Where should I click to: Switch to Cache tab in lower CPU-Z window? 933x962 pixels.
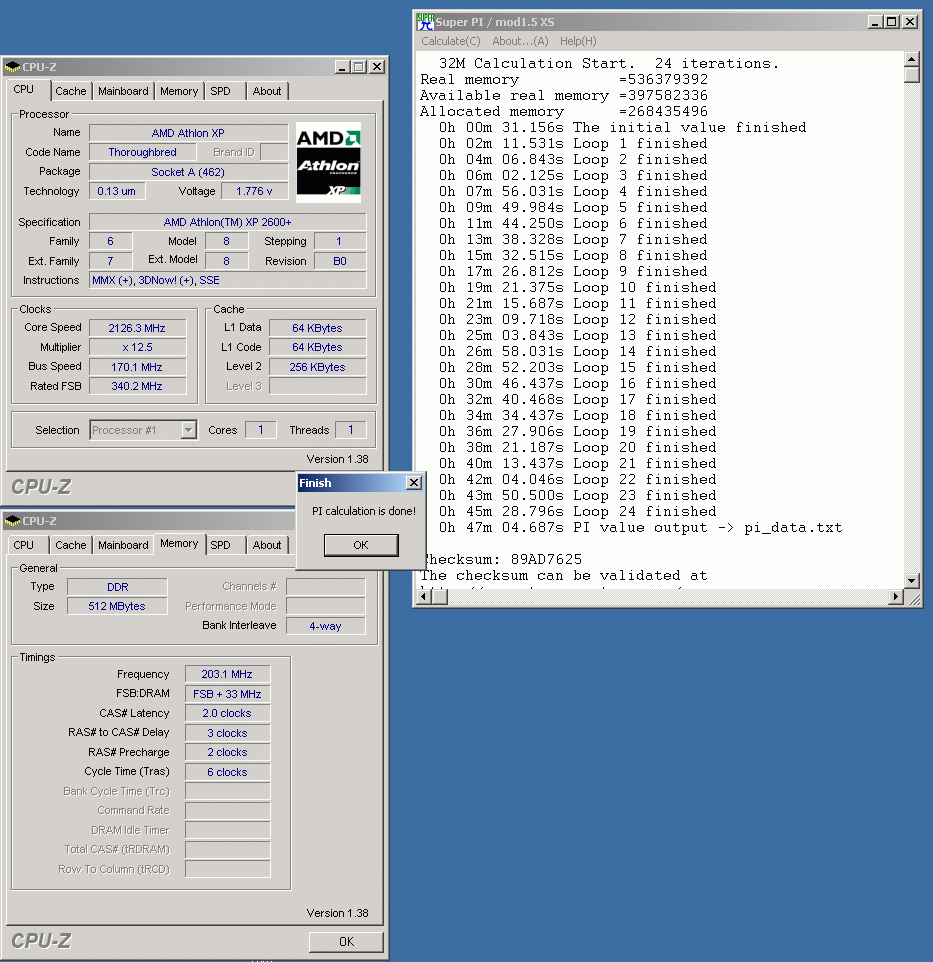point(71,545)
